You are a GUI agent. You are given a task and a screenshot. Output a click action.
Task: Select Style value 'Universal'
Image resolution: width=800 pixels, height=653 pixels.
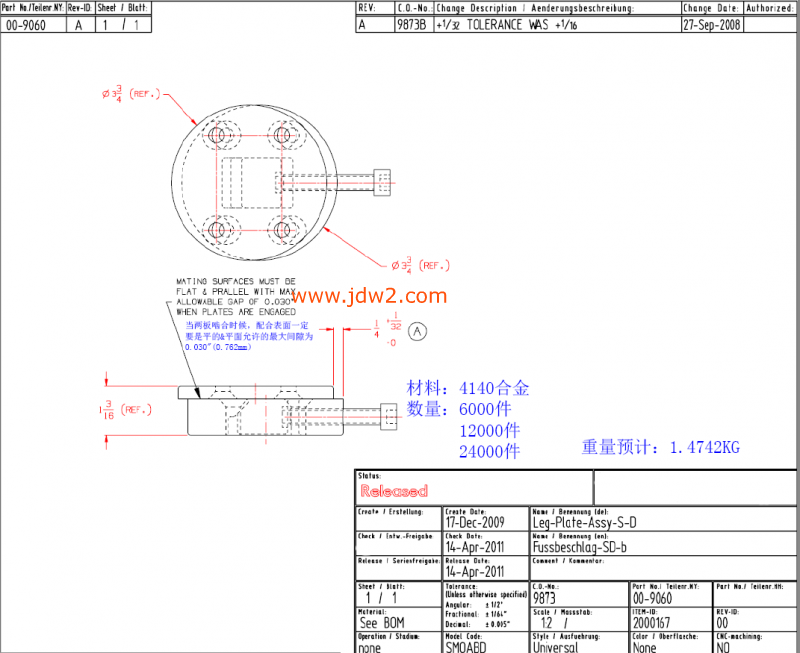(555, 647)
